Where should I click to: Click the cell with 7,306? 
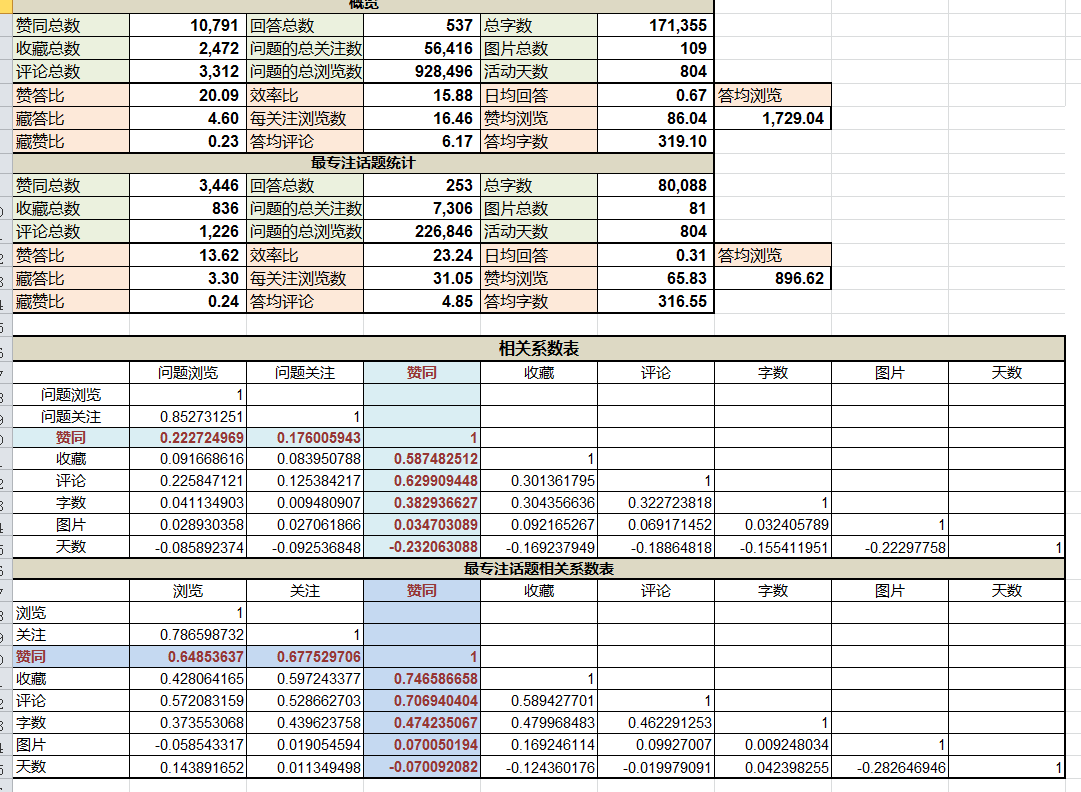pyautogui.click(x=421, y=208)
